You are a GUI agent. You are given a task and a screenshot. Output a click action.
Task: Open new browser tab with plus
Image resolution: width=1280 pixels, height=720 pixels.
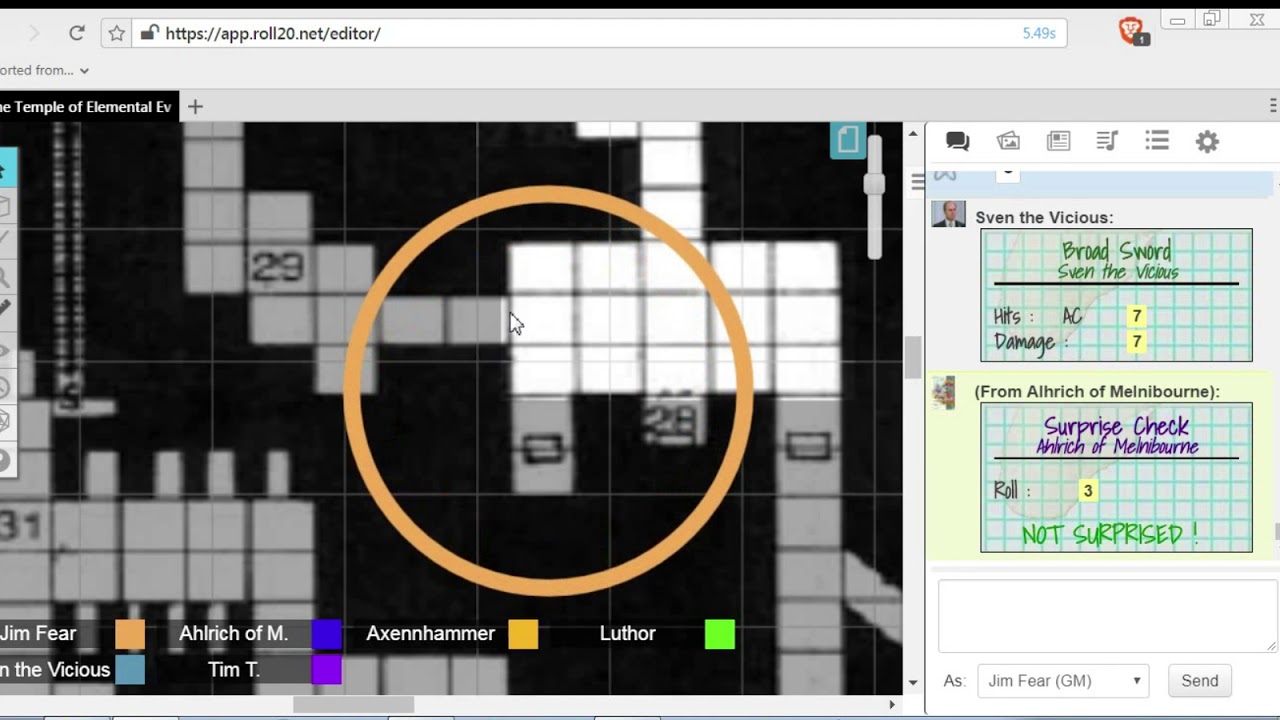pyautogui.click(x=195, y=106)
